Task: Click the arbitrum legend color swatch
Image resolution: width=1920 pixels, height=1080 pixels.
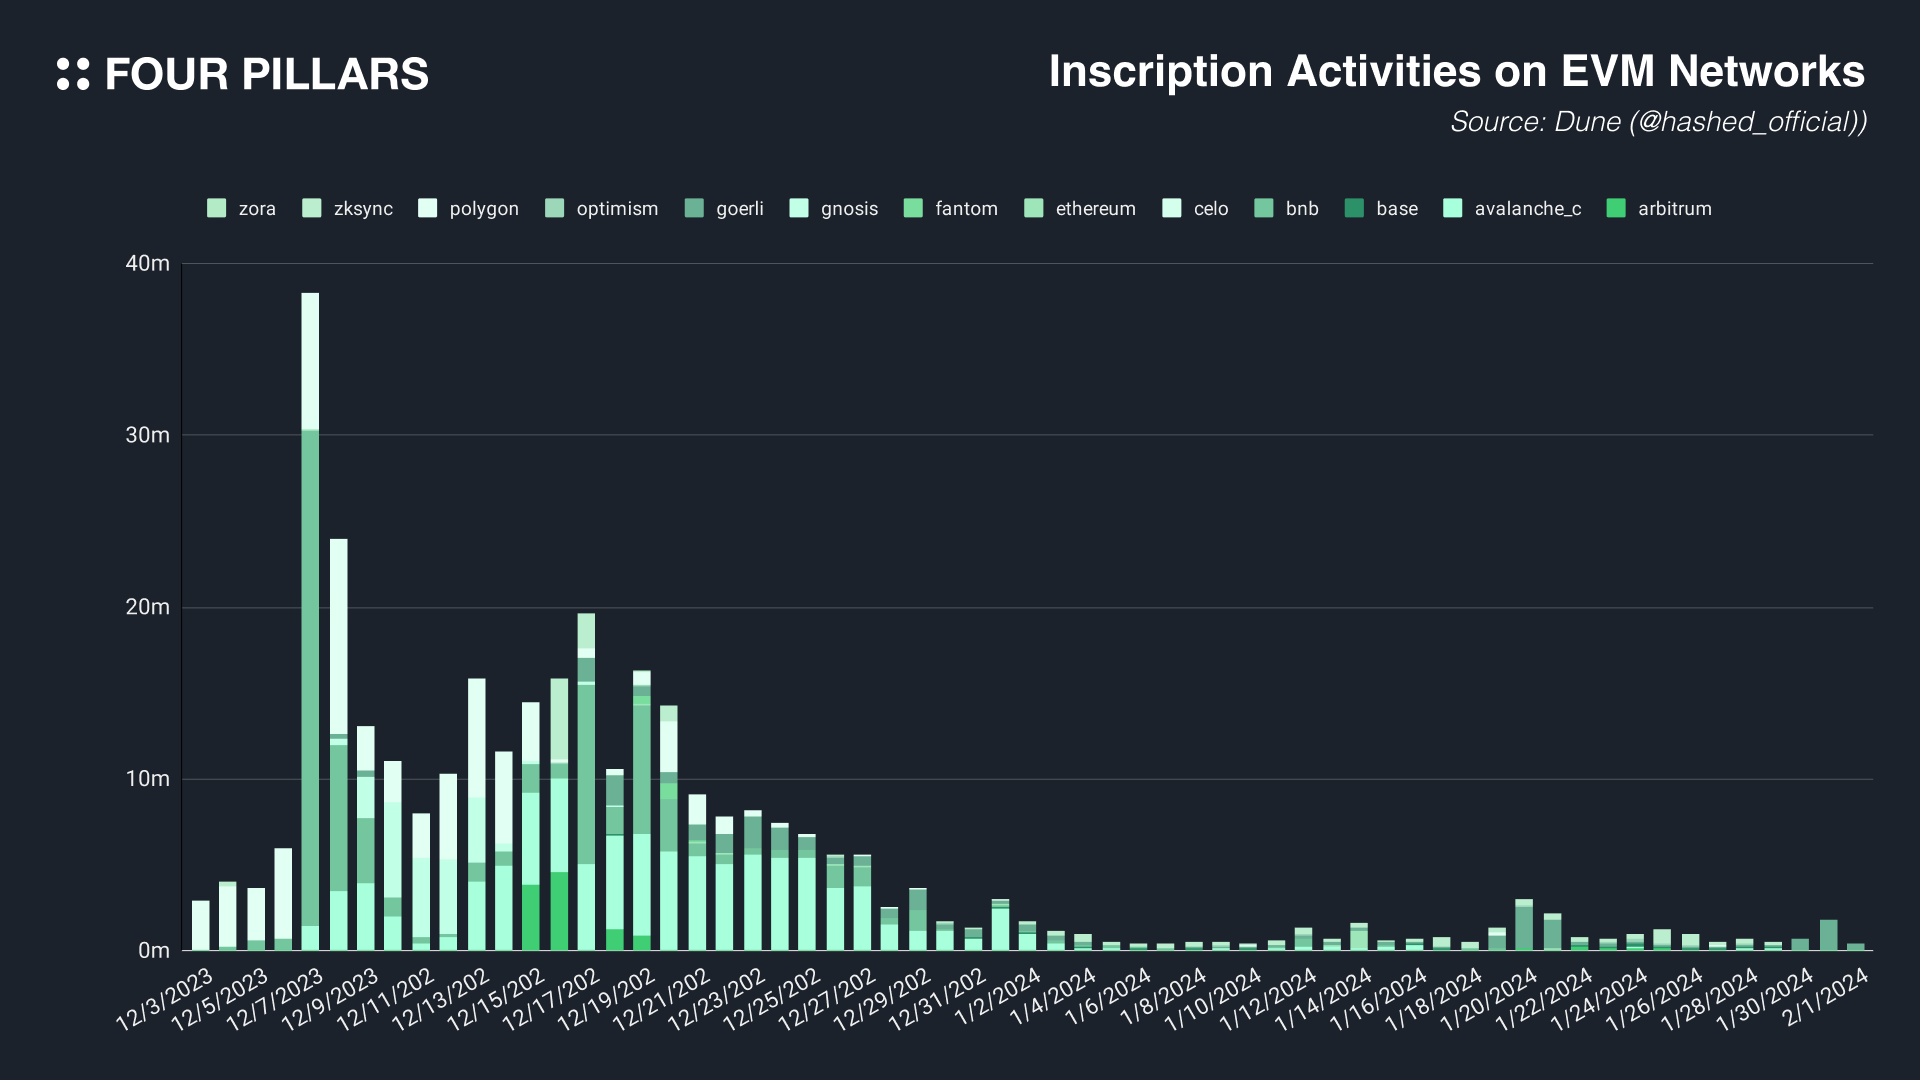Action: pos(1616,208)
